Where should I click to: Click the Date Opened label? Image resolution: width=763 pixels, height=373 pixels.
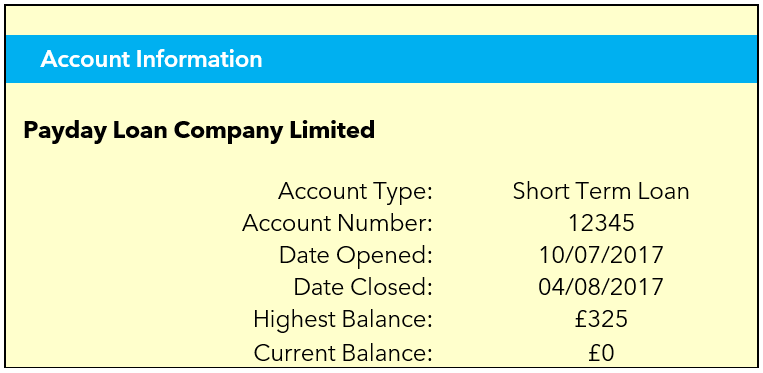pyautogui.click(x=356, y=256)
